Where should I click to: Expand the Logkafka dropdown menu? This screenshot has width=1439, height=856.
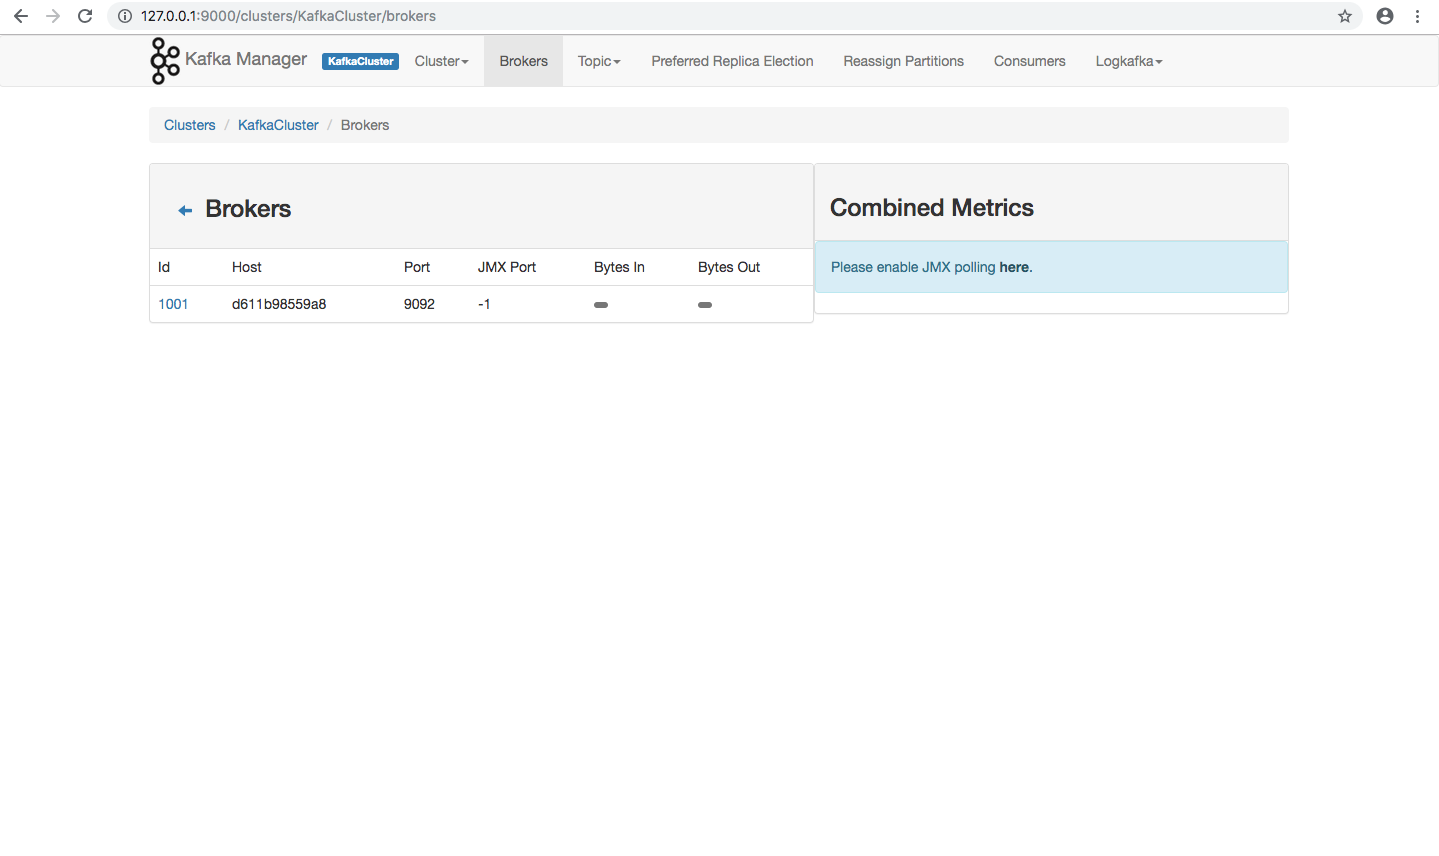click(1129, 61)
